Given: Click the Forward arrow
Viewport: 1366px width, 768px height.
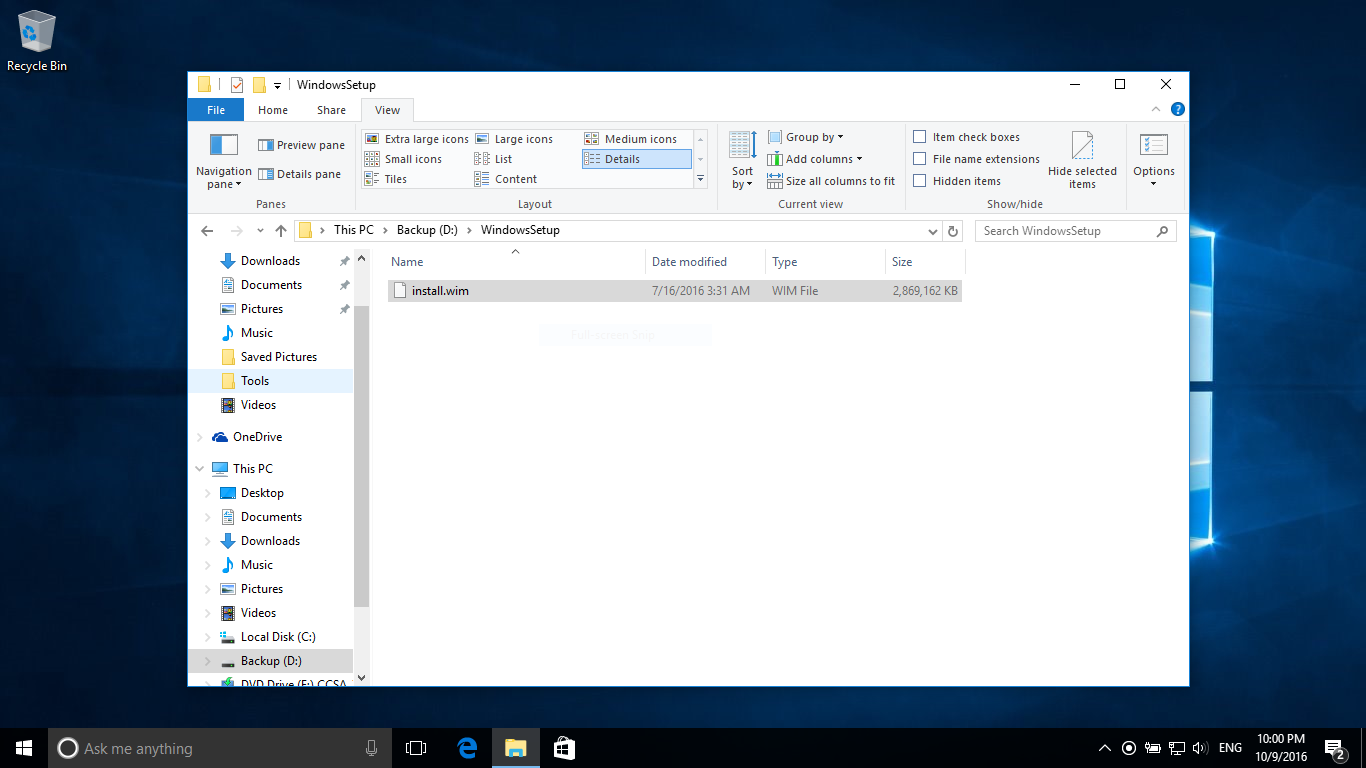Looking at the screenshot, I should point(236,231).
